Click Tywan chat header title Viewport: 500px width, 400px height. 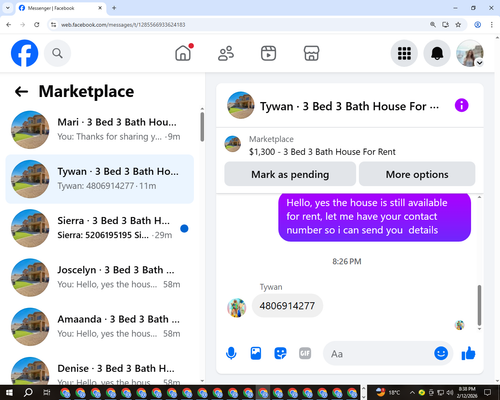point(349,106)
